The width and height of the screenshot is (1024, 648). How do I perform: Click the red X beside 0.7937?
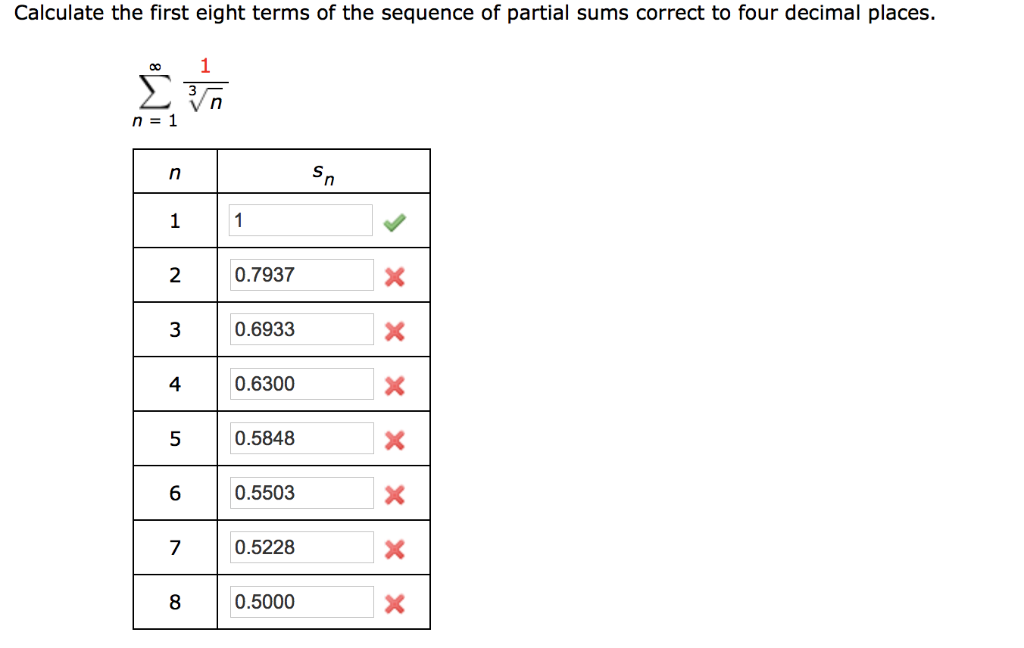click(394, 276)
